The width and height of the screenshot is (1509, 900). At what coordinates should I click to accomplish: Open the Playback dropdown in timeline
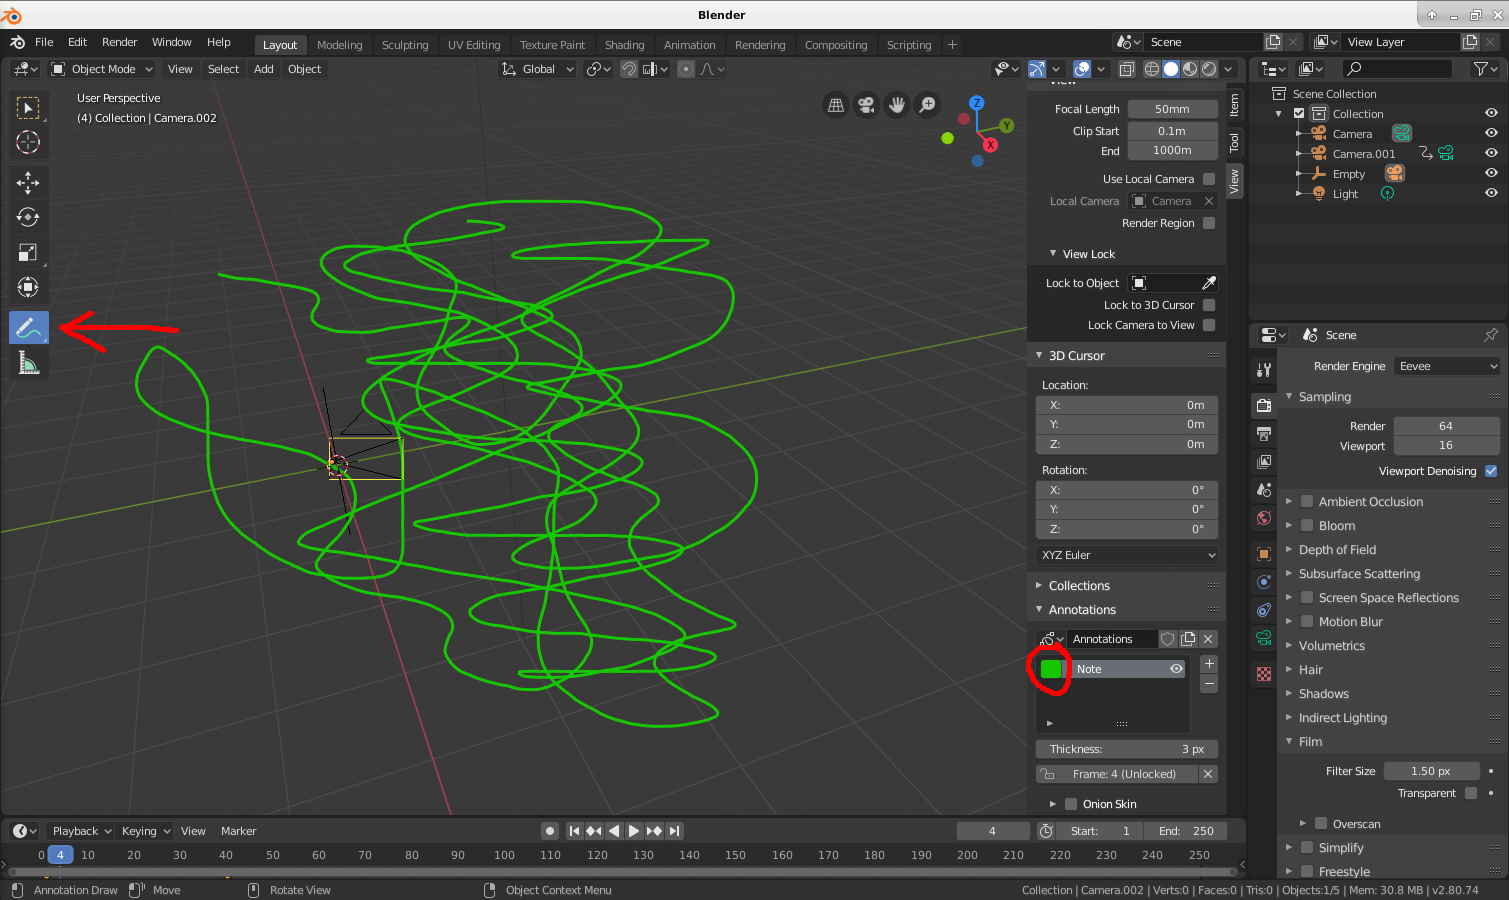click(x=81, y=831)
